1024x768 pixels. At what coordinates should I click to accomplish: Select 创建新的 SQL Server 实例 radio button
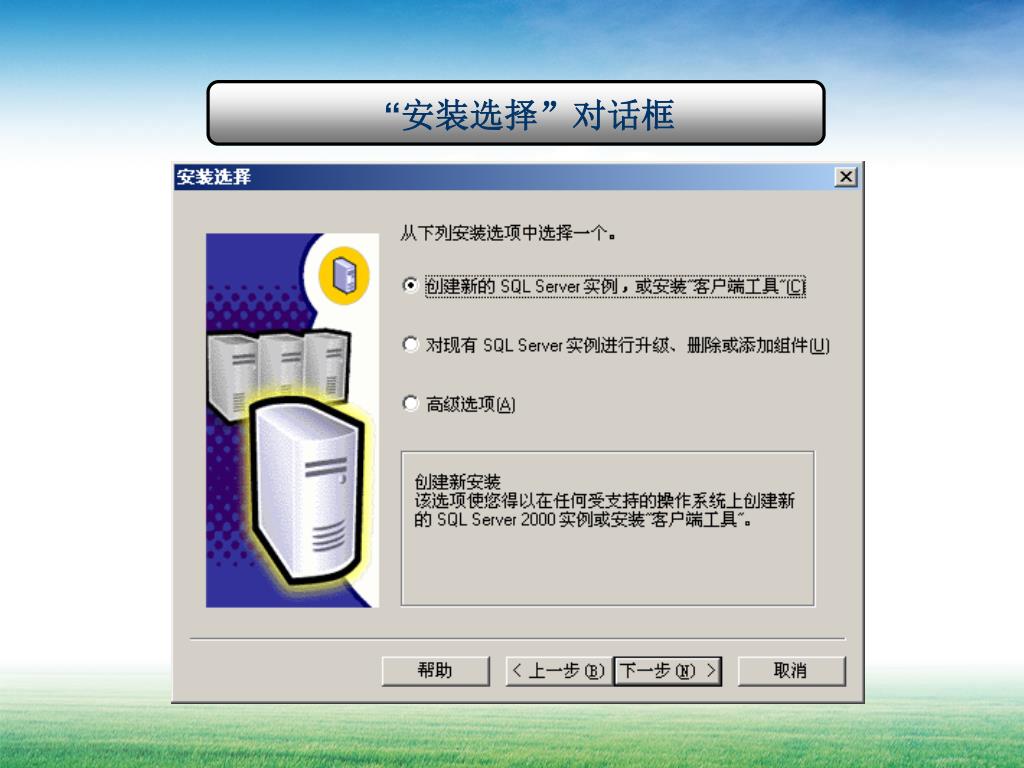[410, 285]
